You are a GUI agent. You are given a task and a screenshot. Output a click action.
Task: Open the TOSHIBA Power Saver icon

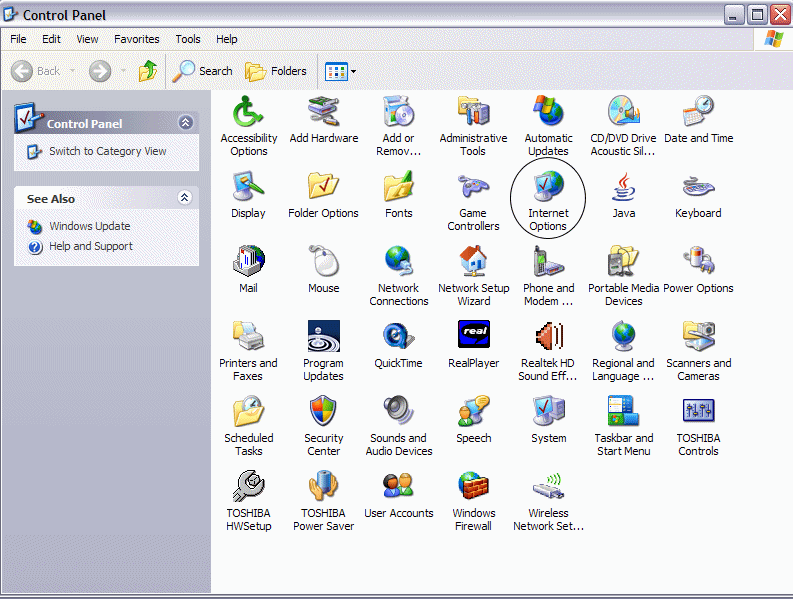point(323,487)
